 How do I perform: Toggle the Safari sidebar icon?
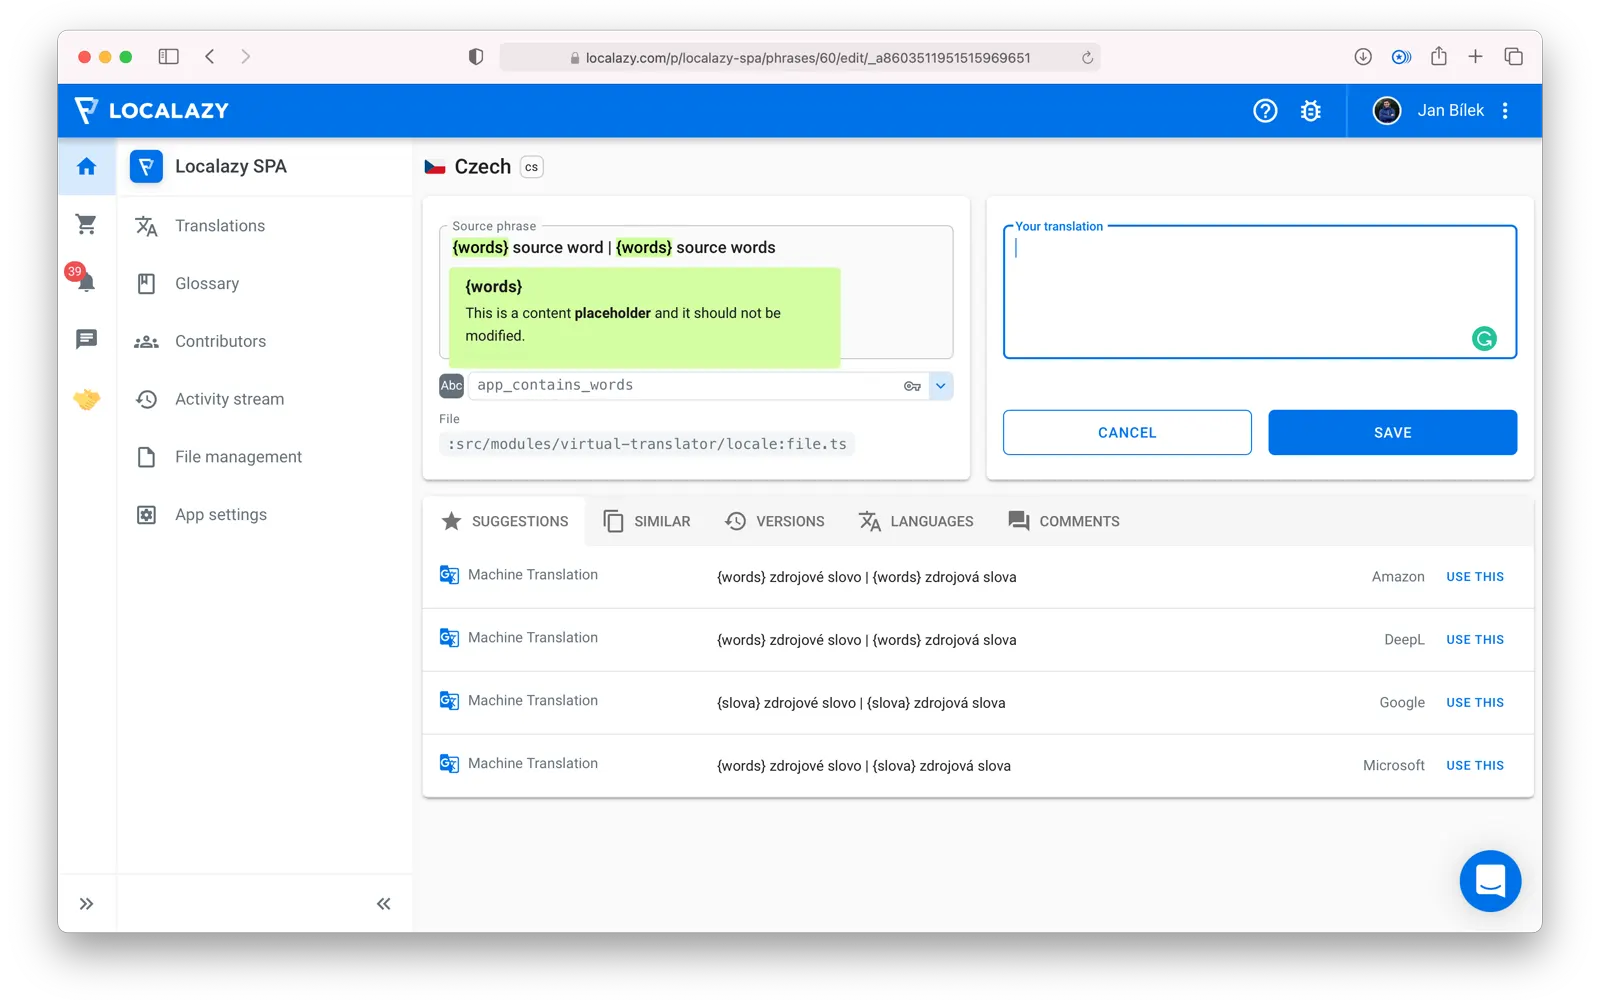169,57
